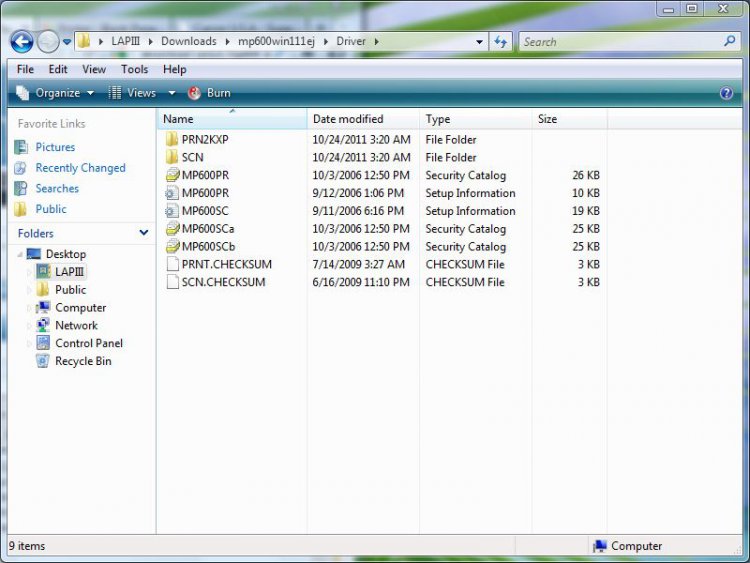This screenshot has height=563, width=750.
Task: Click the Search input field
Action: tap(622, 42)
